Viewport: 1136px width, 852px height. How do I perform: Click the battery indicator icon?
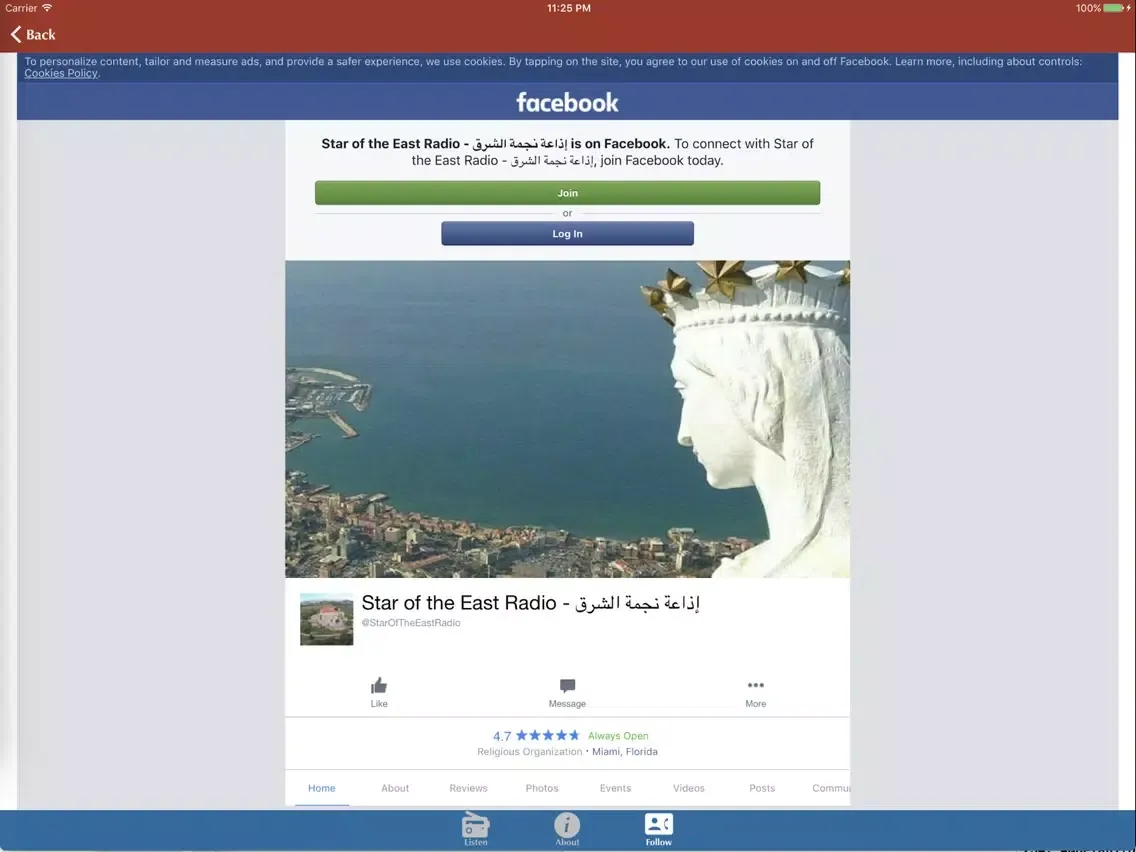tap(1114, 8)
